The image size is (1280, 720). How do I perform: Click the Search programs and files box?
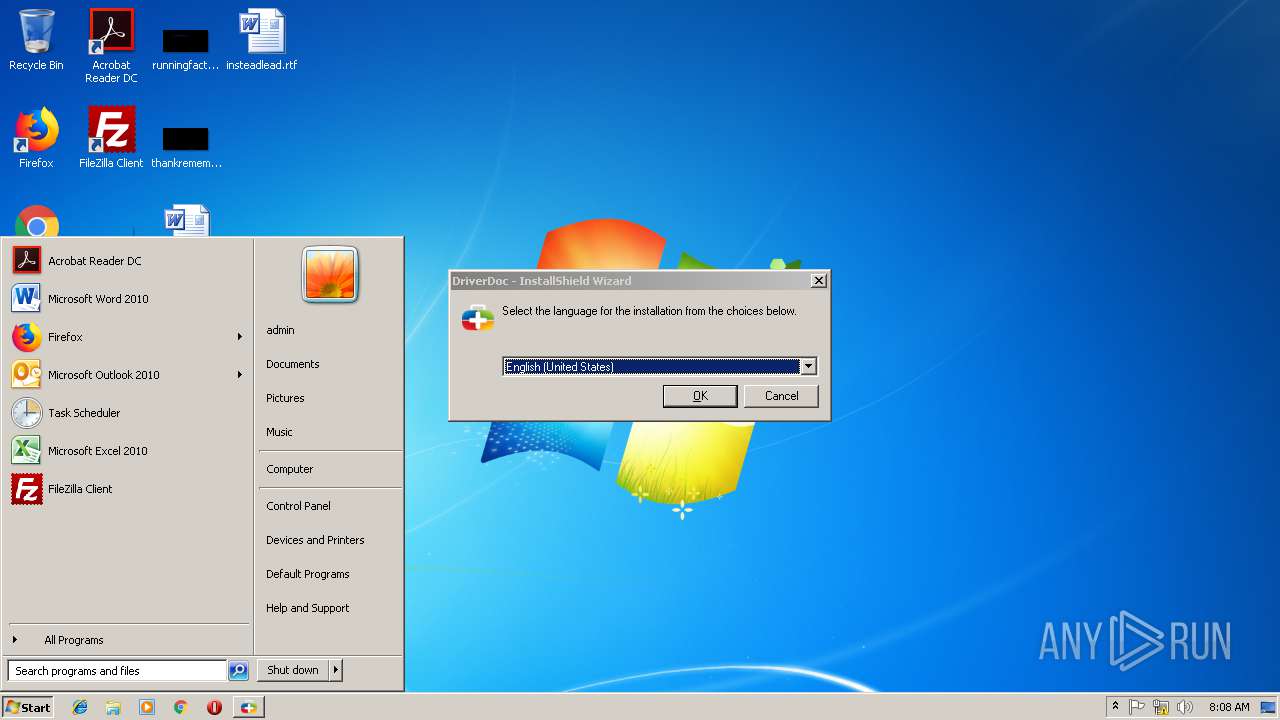[x=117, y=671]
